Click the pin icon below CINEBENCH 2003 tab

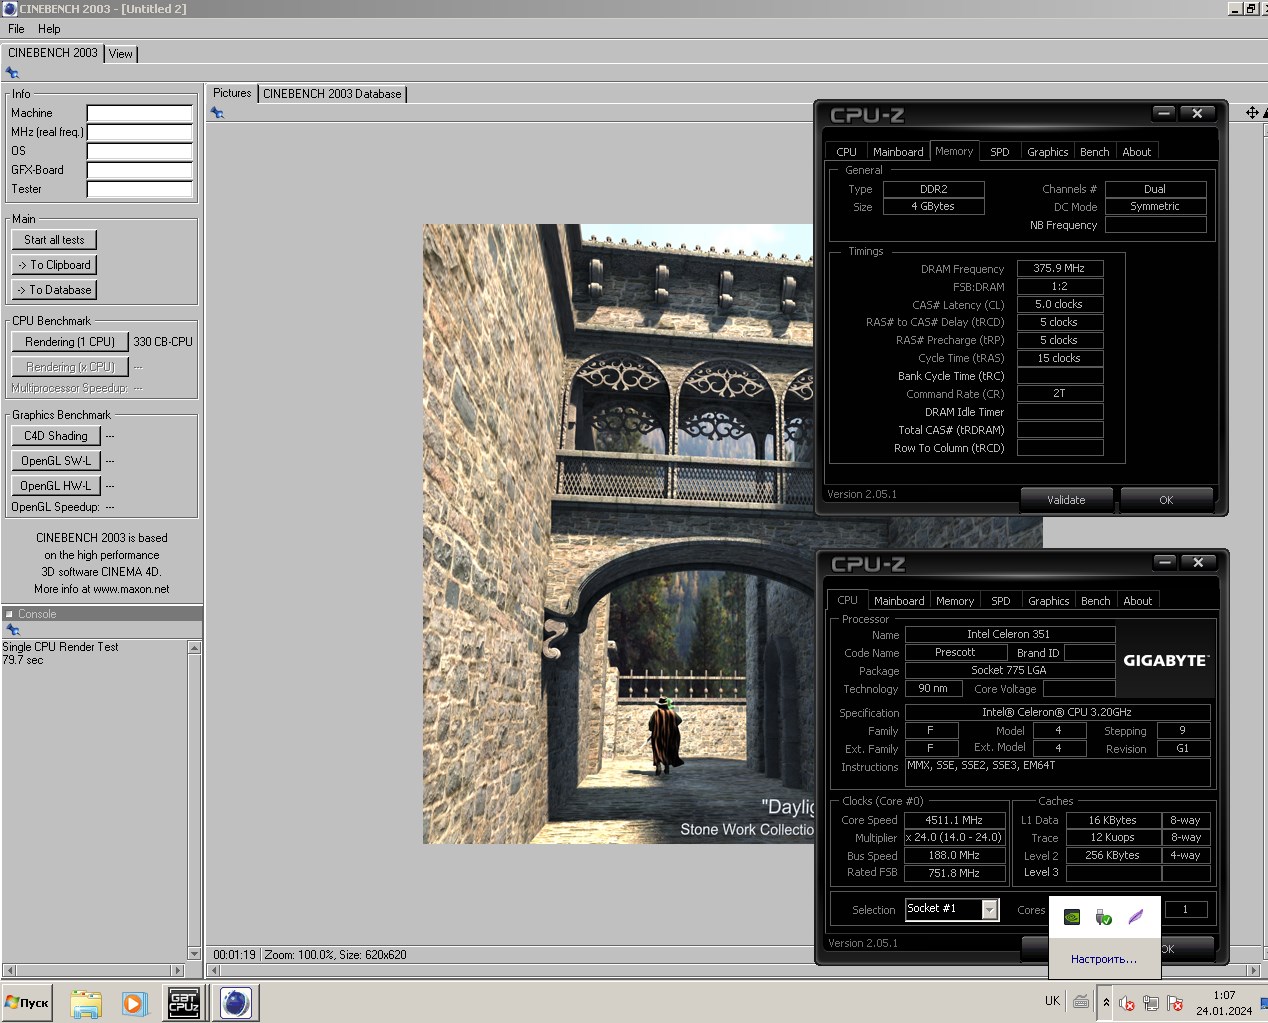click(12, 73)
